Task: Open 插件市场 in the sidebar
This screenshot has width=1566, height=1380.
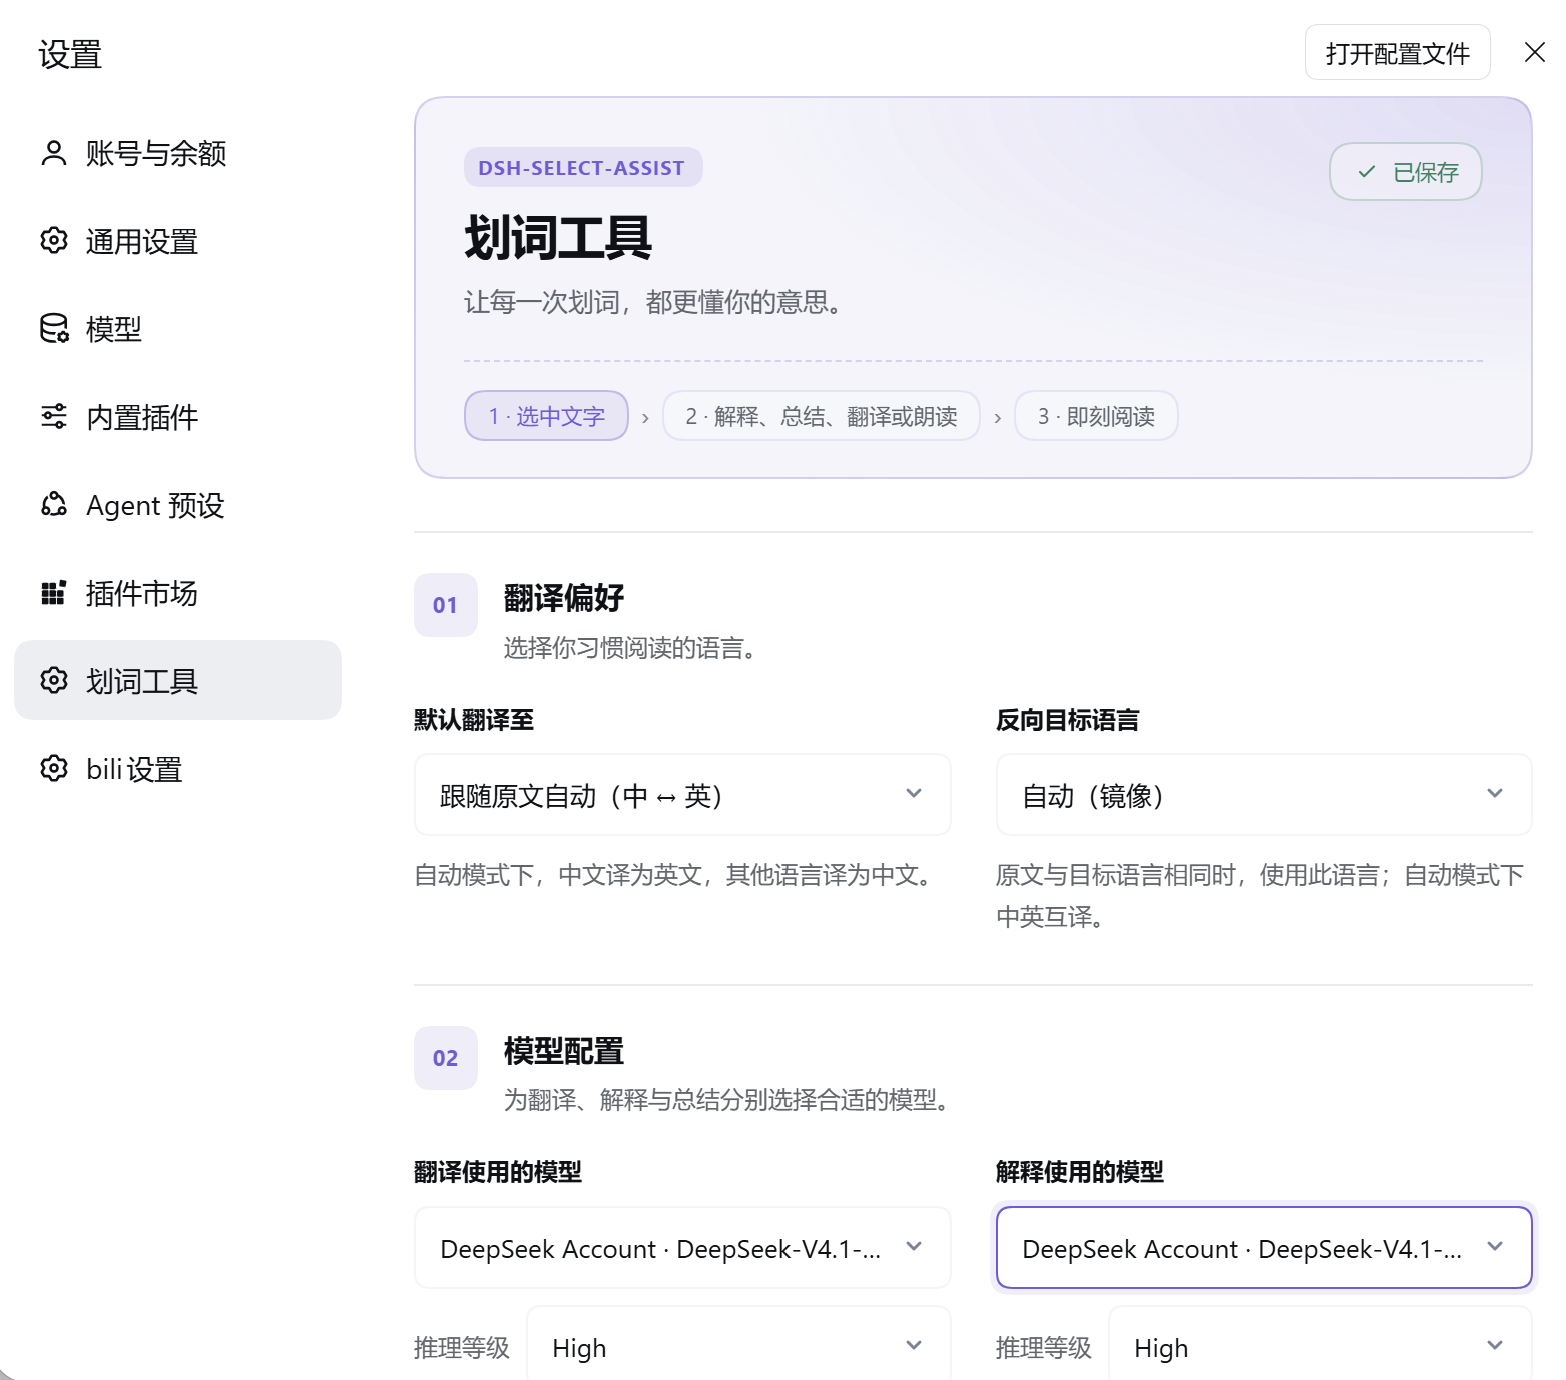Action: (x=178, y=593)
